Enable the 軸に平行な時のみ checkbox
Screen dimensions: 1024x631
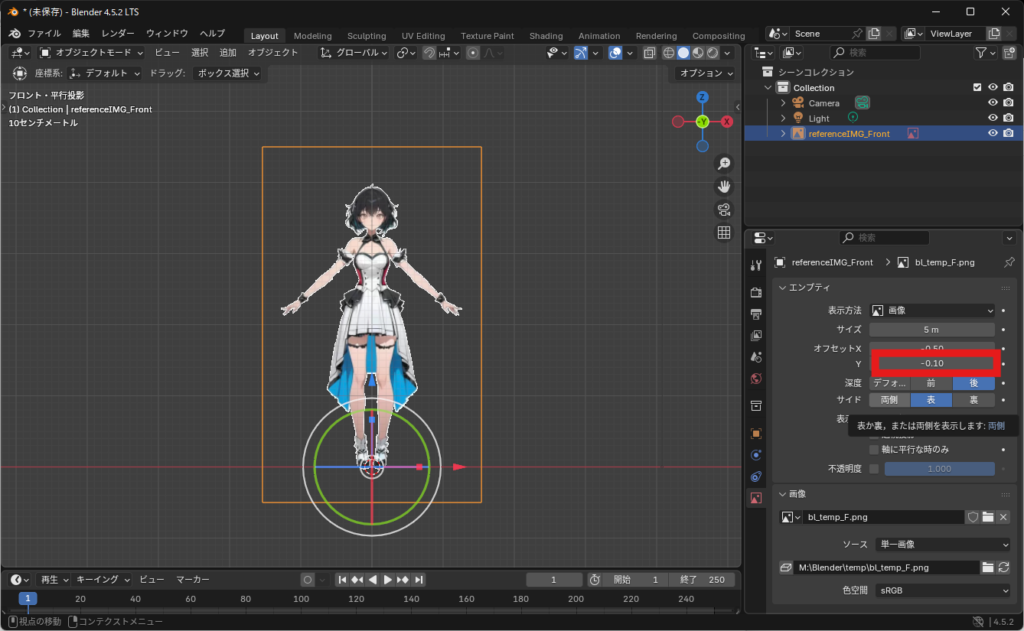[x=874, y=450]
